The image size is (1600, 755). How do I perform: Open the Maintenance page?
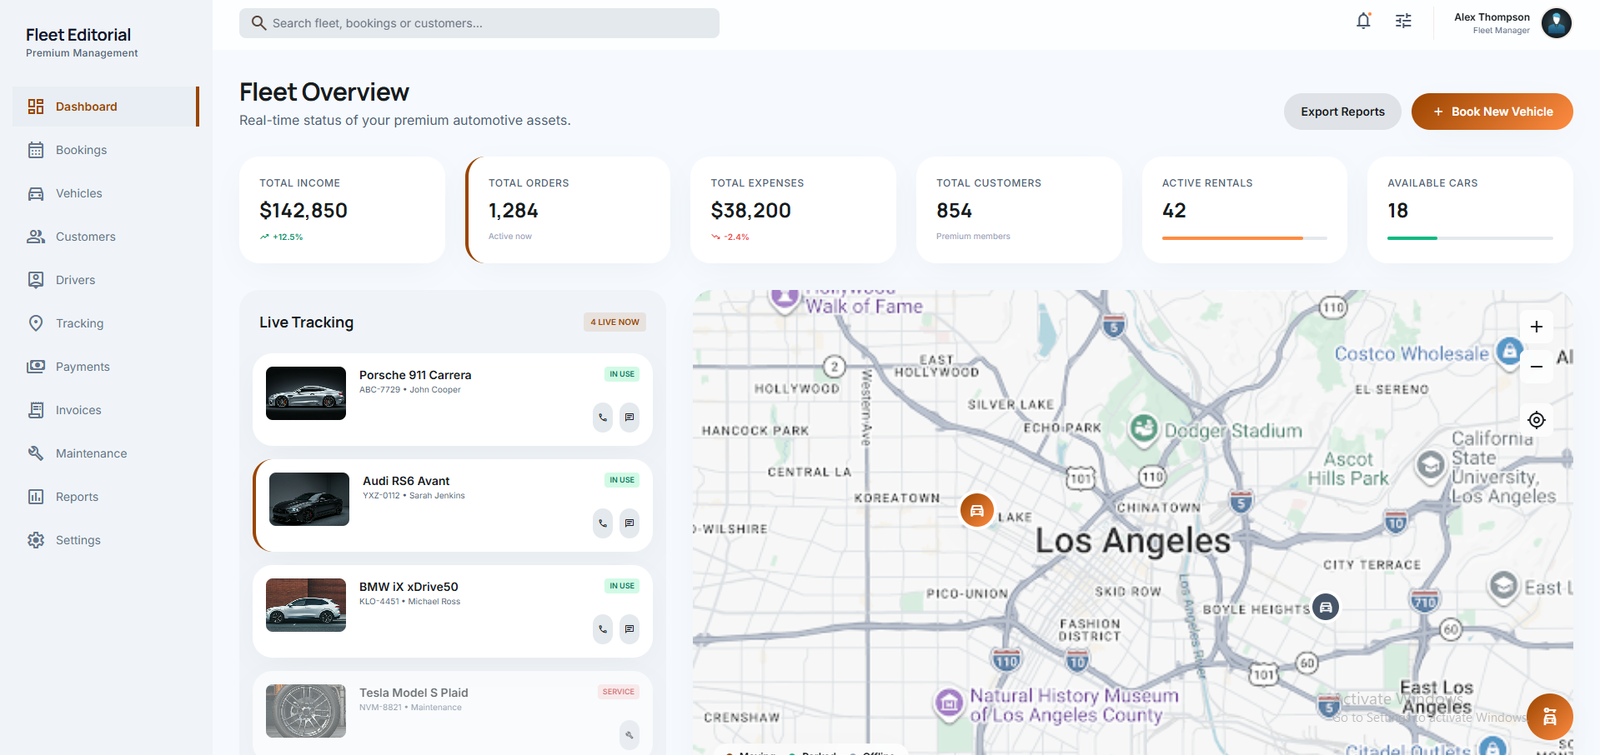105,453
